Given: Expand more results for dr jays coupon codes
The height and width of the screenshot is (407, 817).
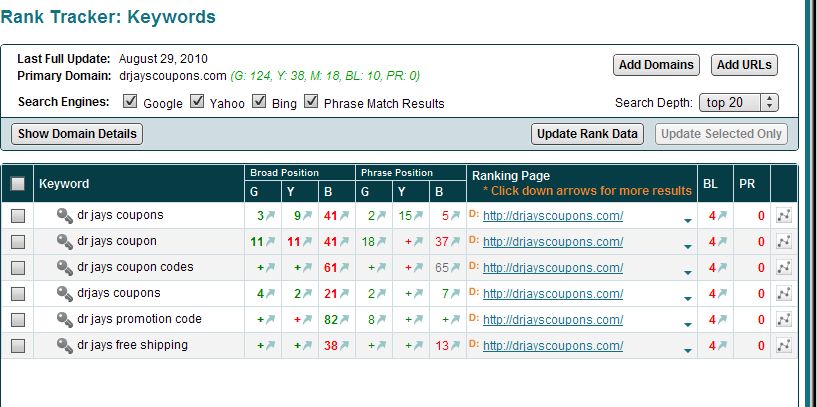Looking at the screenshot, I should [x=688, y=273].
